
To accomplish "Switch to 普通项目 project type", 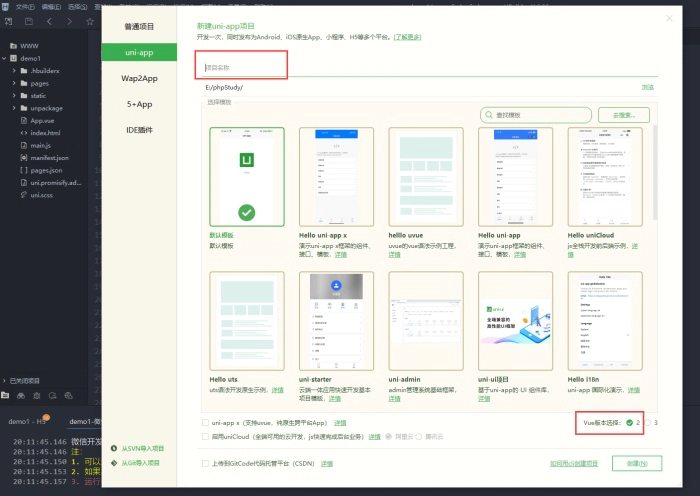I will (139, 27).
